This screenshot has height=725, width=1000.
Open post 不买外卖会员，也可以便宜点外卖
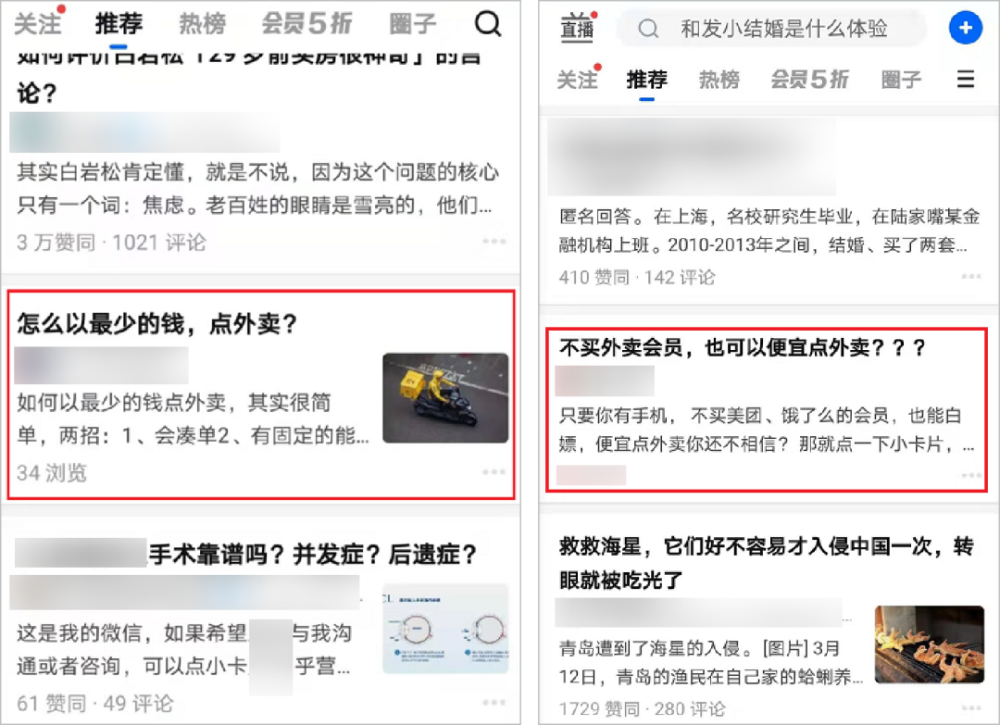742,348
